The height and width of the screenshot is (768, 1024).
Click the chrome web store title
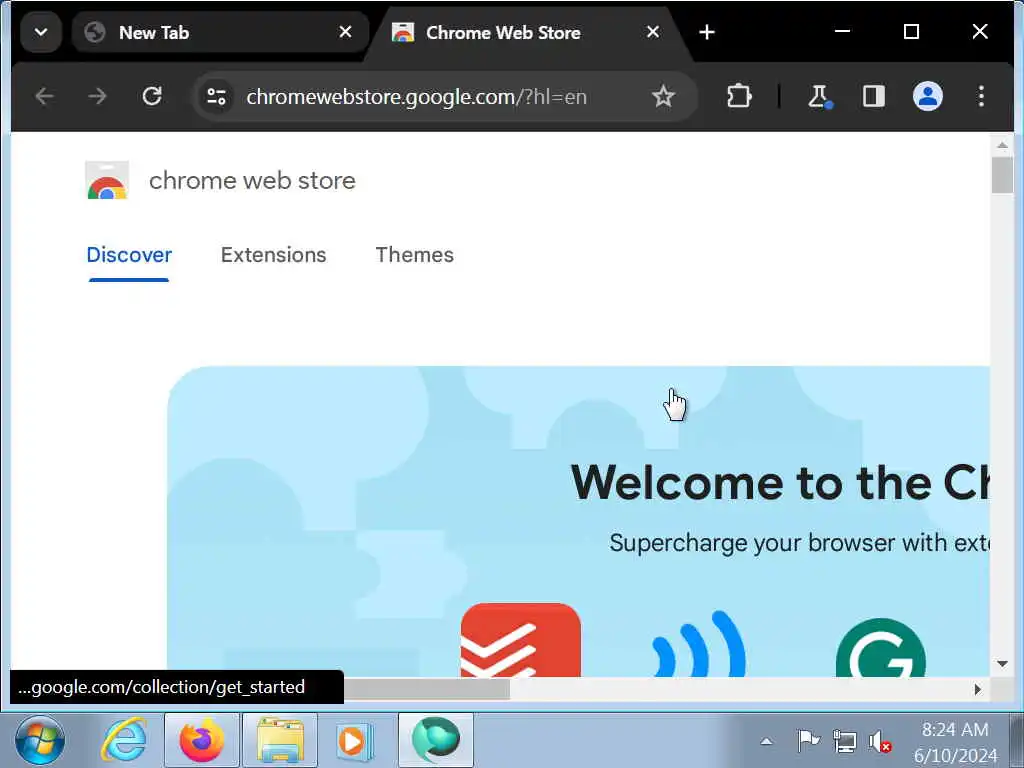(252, 180)
